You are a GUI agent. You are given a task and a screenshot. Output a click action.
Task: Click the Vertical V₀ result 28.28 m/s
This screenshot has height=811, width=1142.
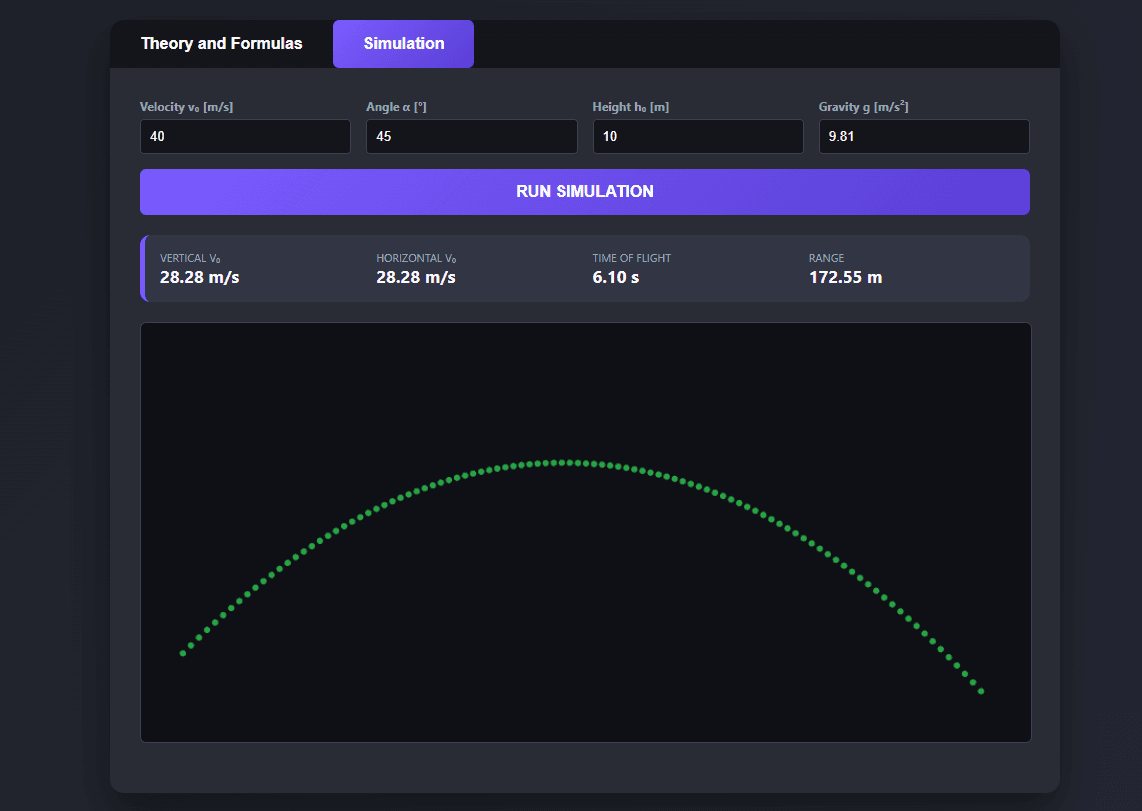(x=199, y=277)
